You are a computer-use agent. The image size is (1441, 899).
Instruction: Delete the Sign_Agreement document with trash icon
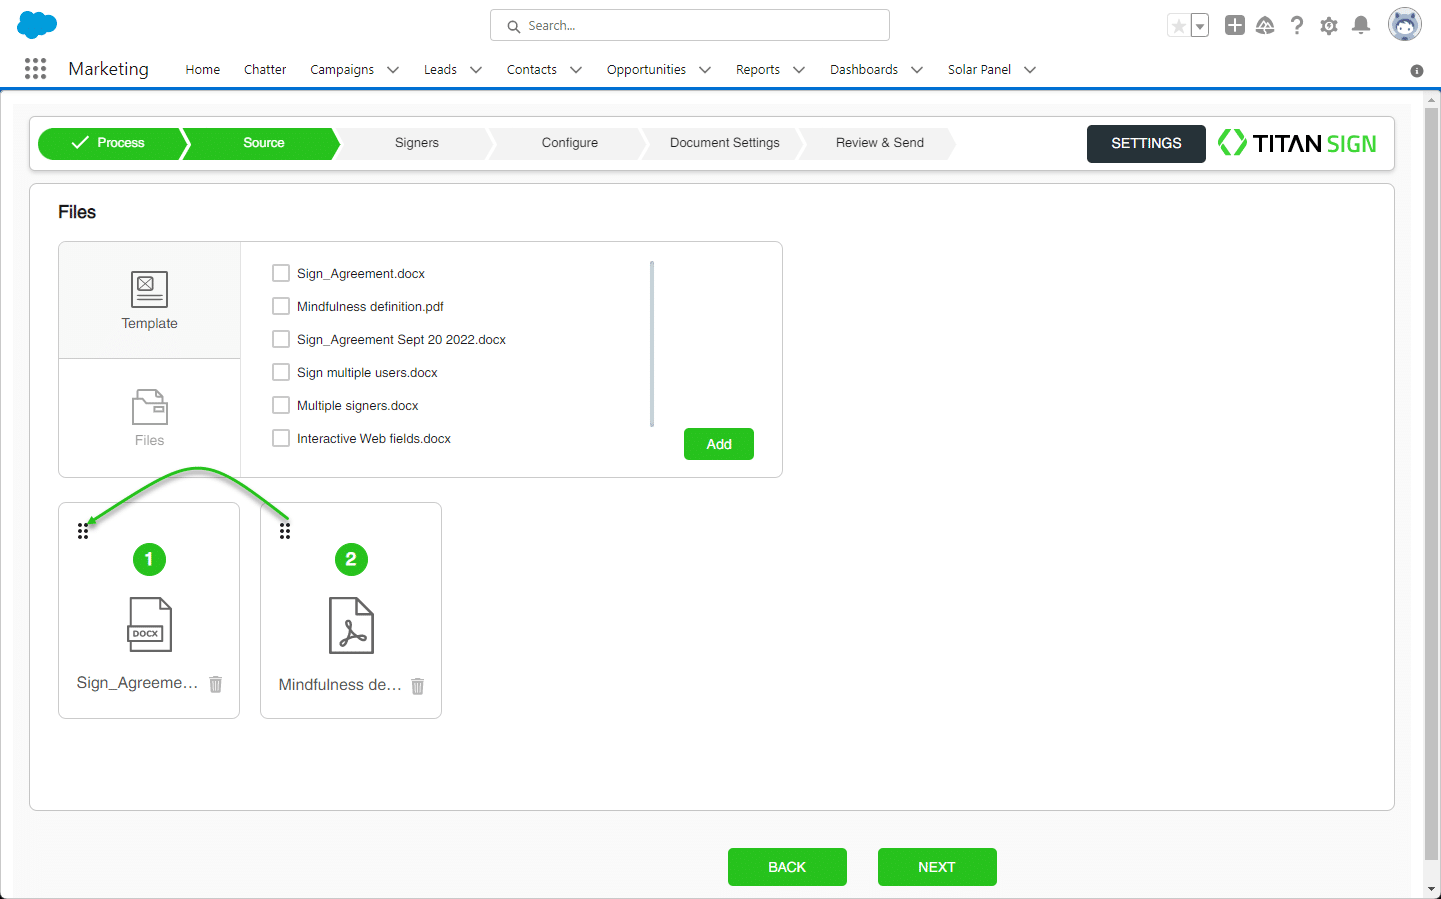(x=215, y=684)
